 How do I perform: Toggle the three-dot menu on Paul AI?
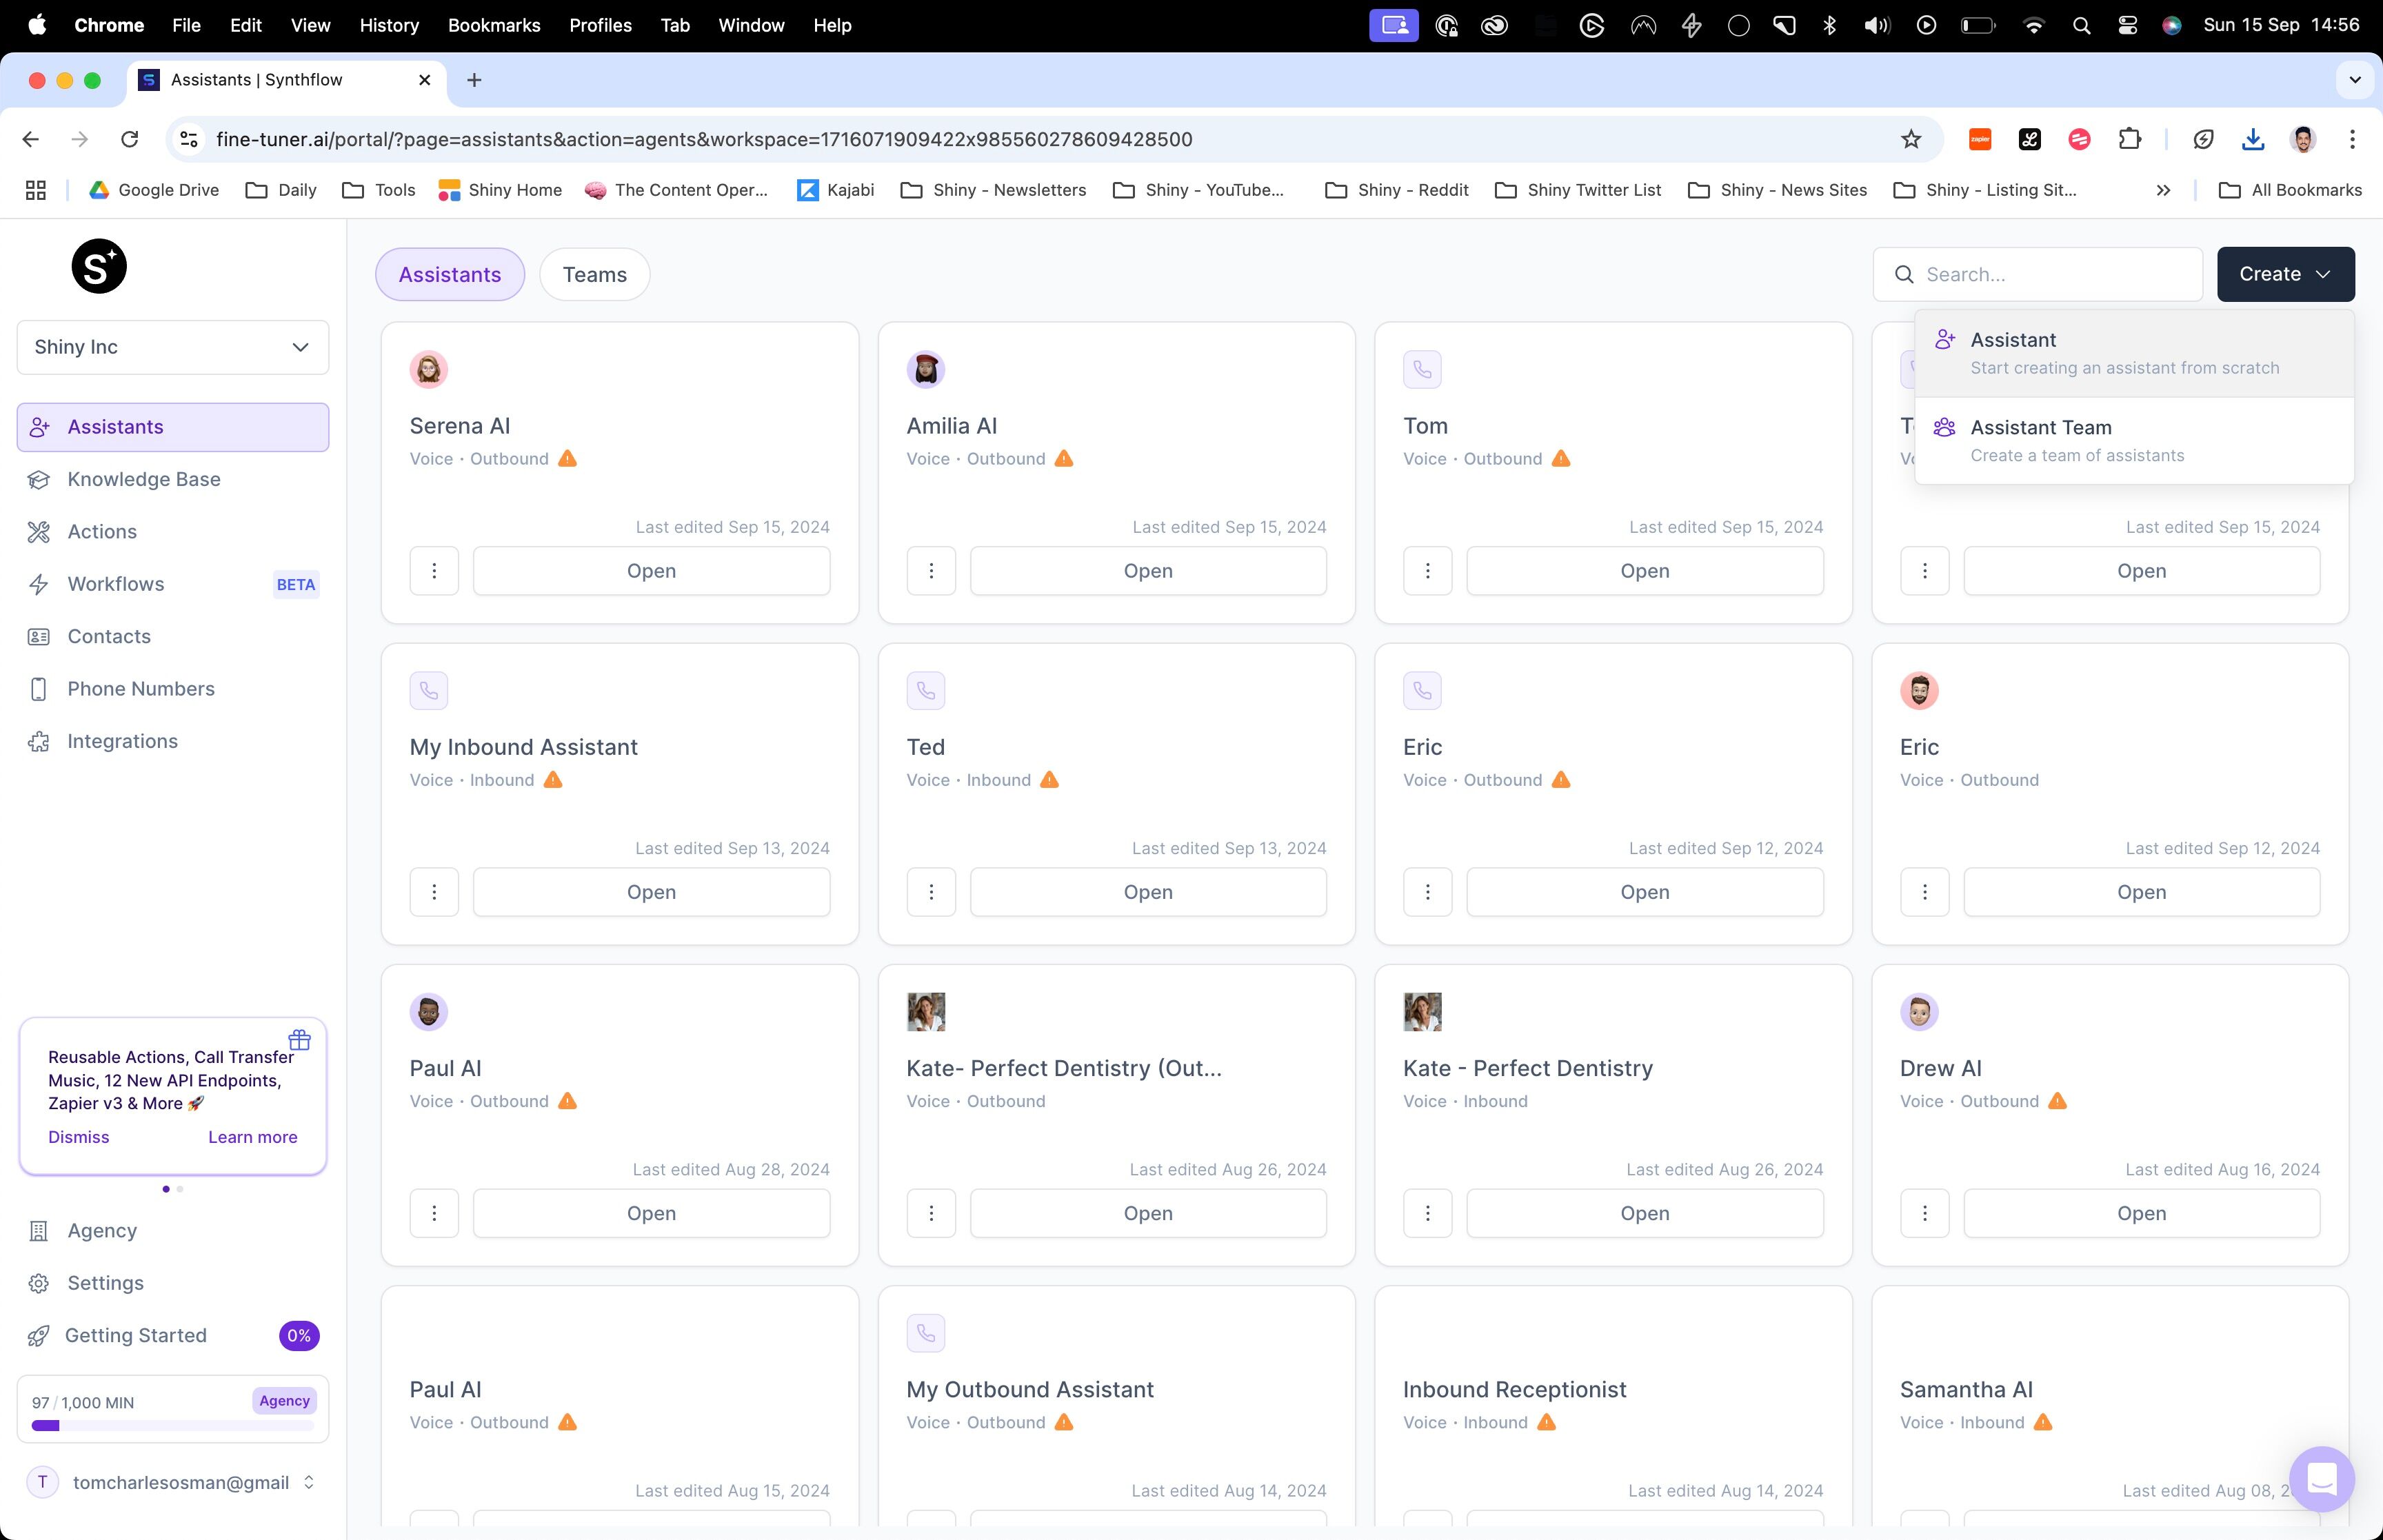point(434,1212)
